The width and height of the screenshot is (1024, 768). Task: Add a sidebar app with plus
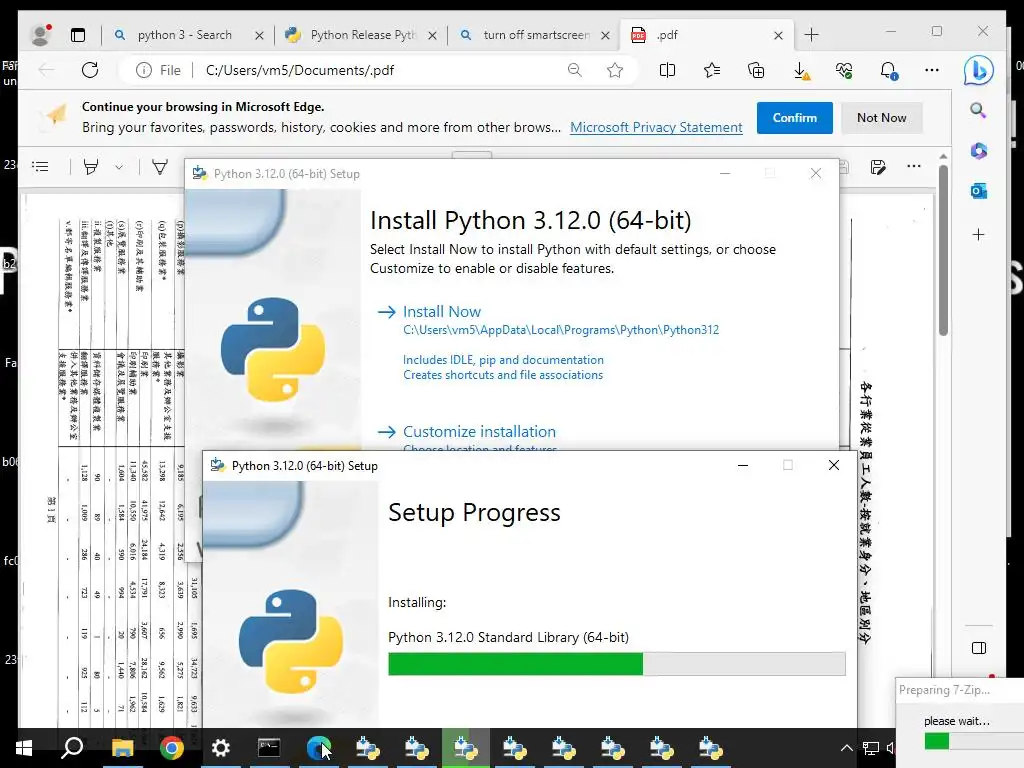tap(978, 234)
